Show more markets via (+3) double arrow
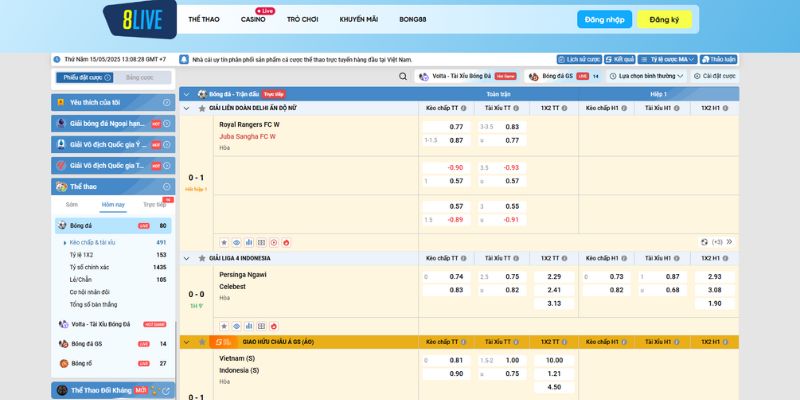The width and height of the screenshot is (800, 400). [729, 242]
